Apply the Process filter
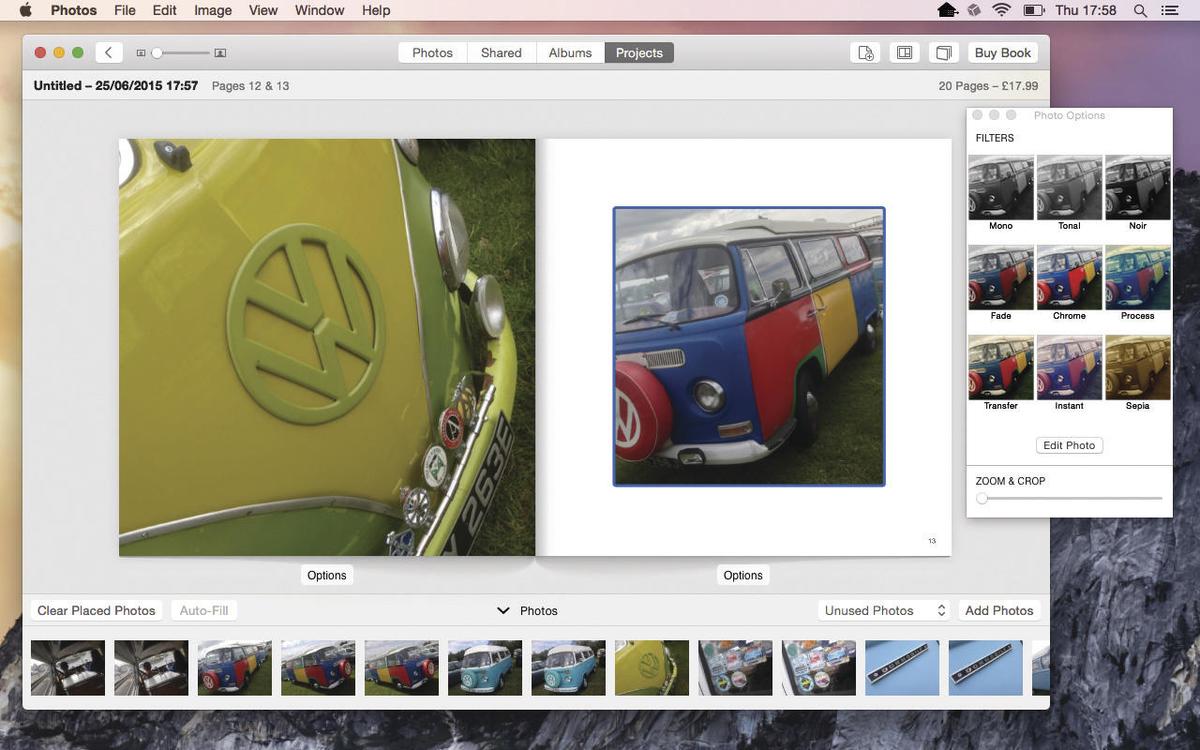 click(x=1137, y=277)
